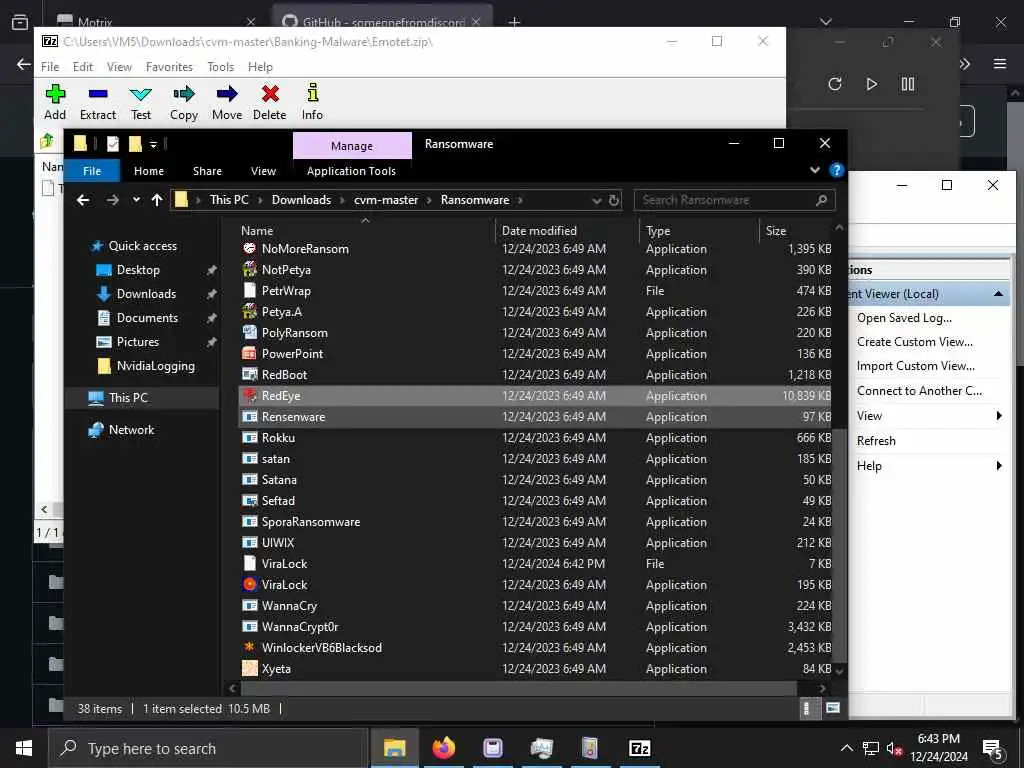Click Open Saved Log in Event Viewer

click(904, 318)
